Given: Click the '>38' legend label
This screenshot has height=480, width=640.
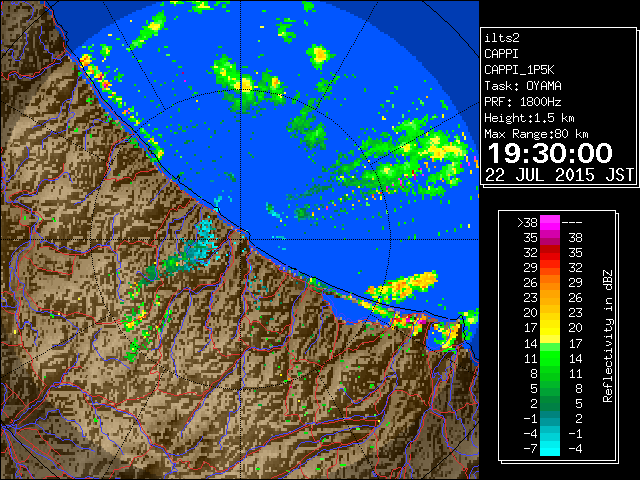Looking at the screenshot, I should coord(527,223).
